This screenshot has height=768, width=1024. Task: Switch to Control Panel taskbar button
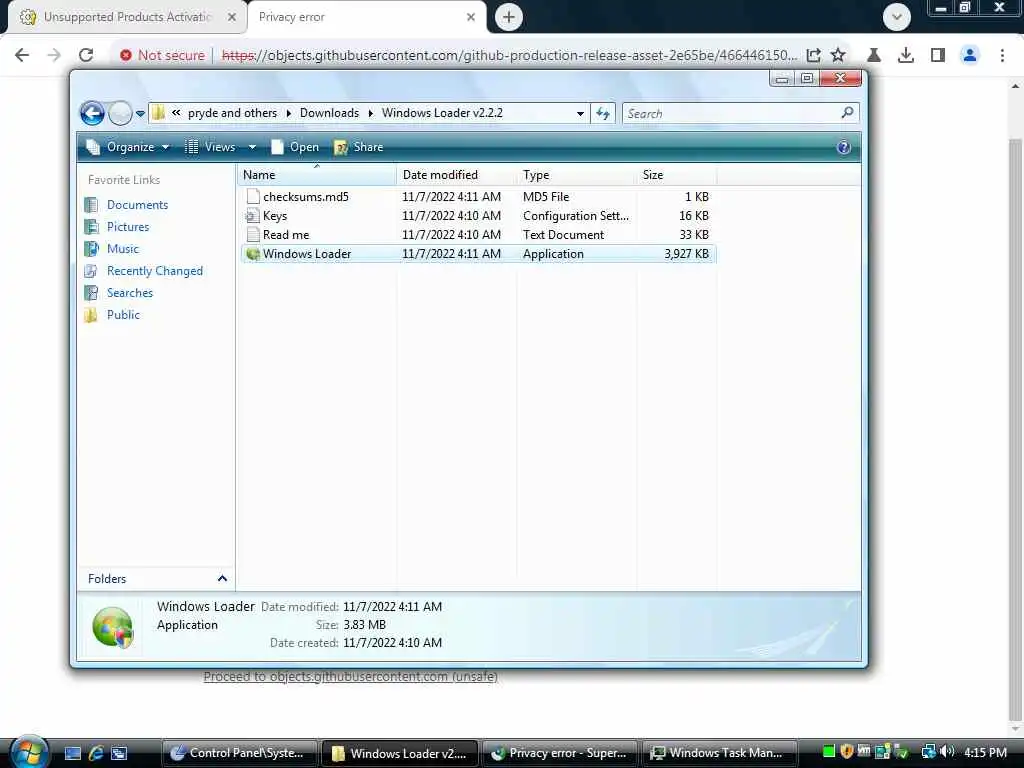(x=239, y=754)
